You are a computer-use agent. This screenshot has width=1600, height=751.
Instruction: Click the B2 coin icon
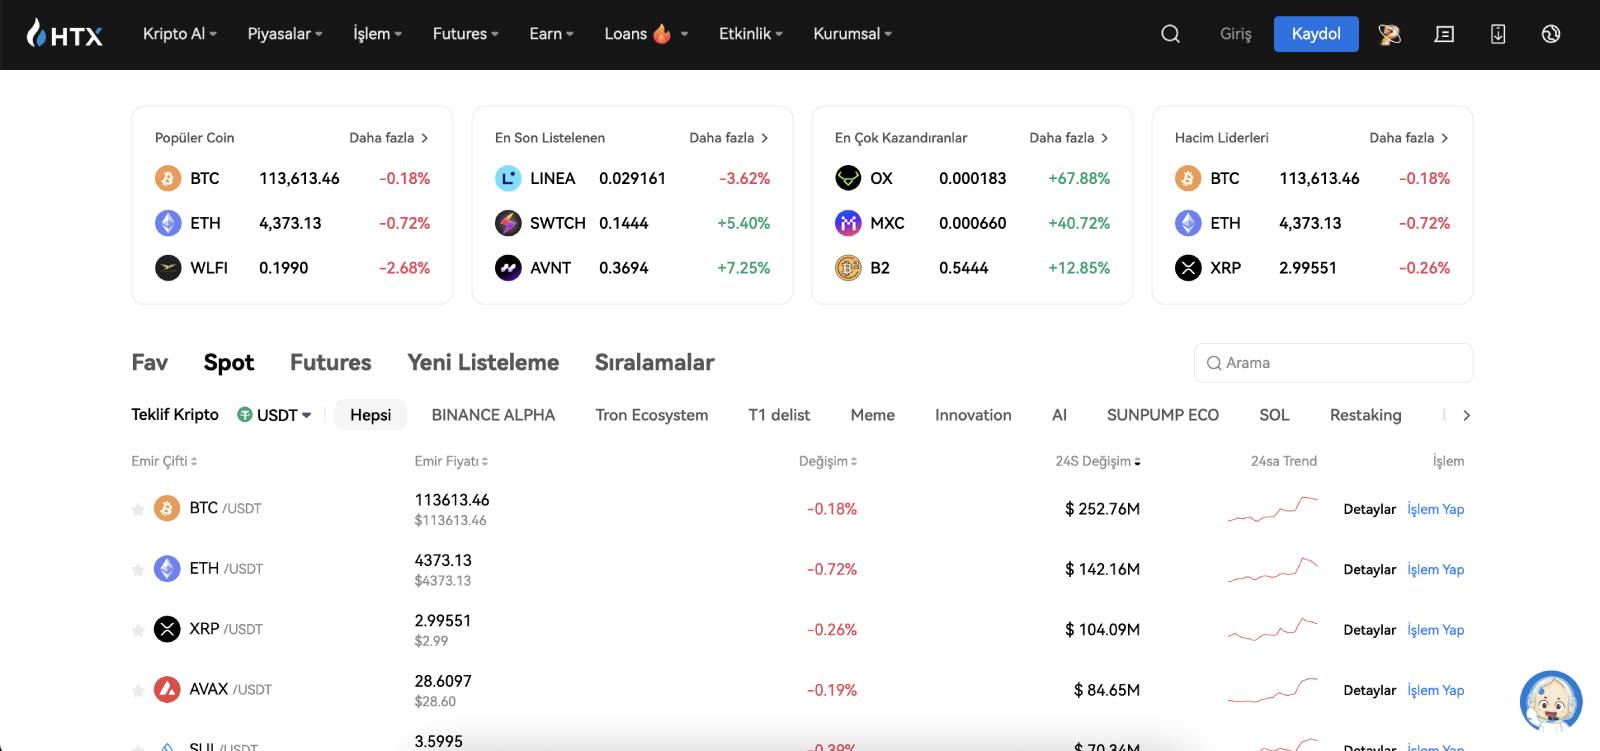848,268
